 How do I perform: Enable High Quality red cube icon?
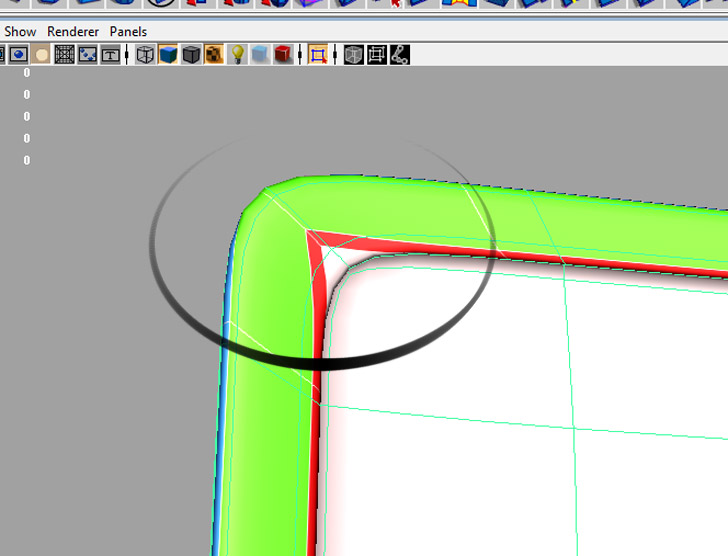coord(283,55)
